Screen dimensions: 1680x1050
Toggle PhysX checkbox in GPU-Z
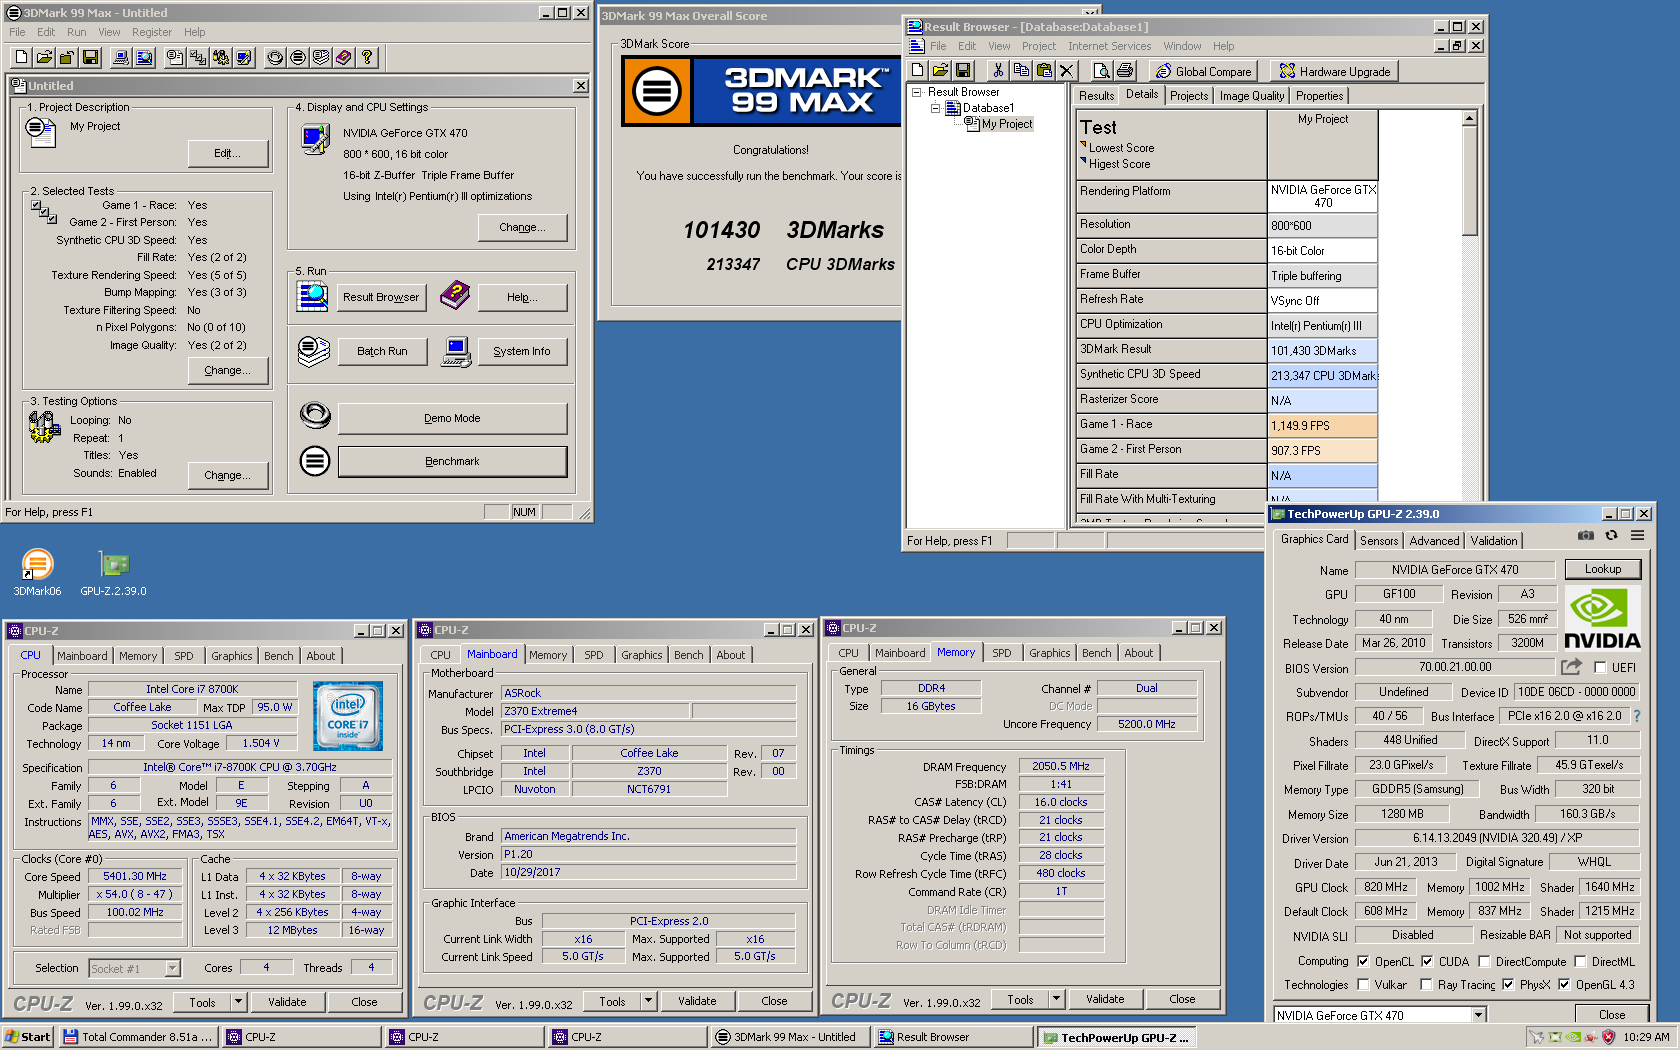[1508, 985]
